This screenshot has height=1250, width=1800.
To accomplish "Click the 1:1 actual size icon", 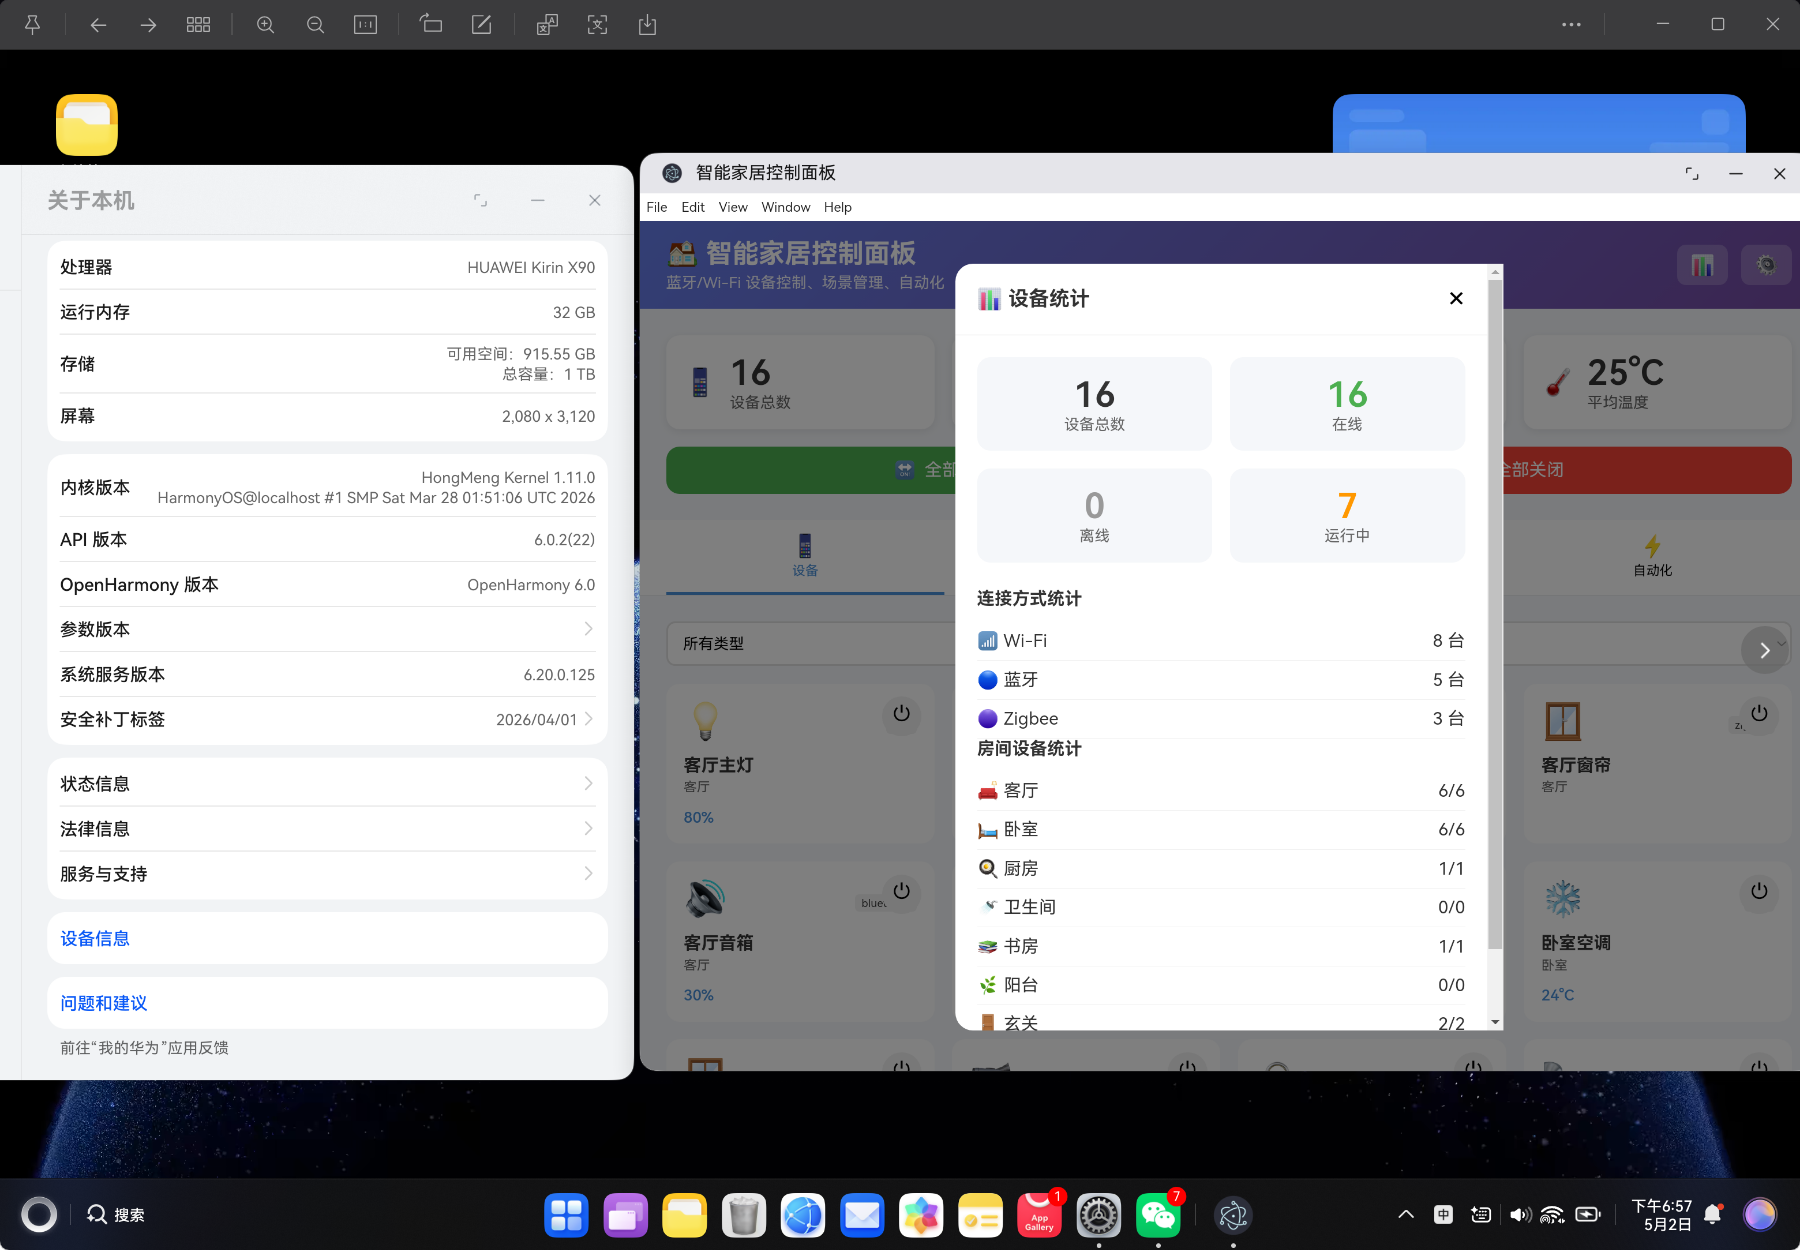I will pyautogui.click(x=365, y=25).
